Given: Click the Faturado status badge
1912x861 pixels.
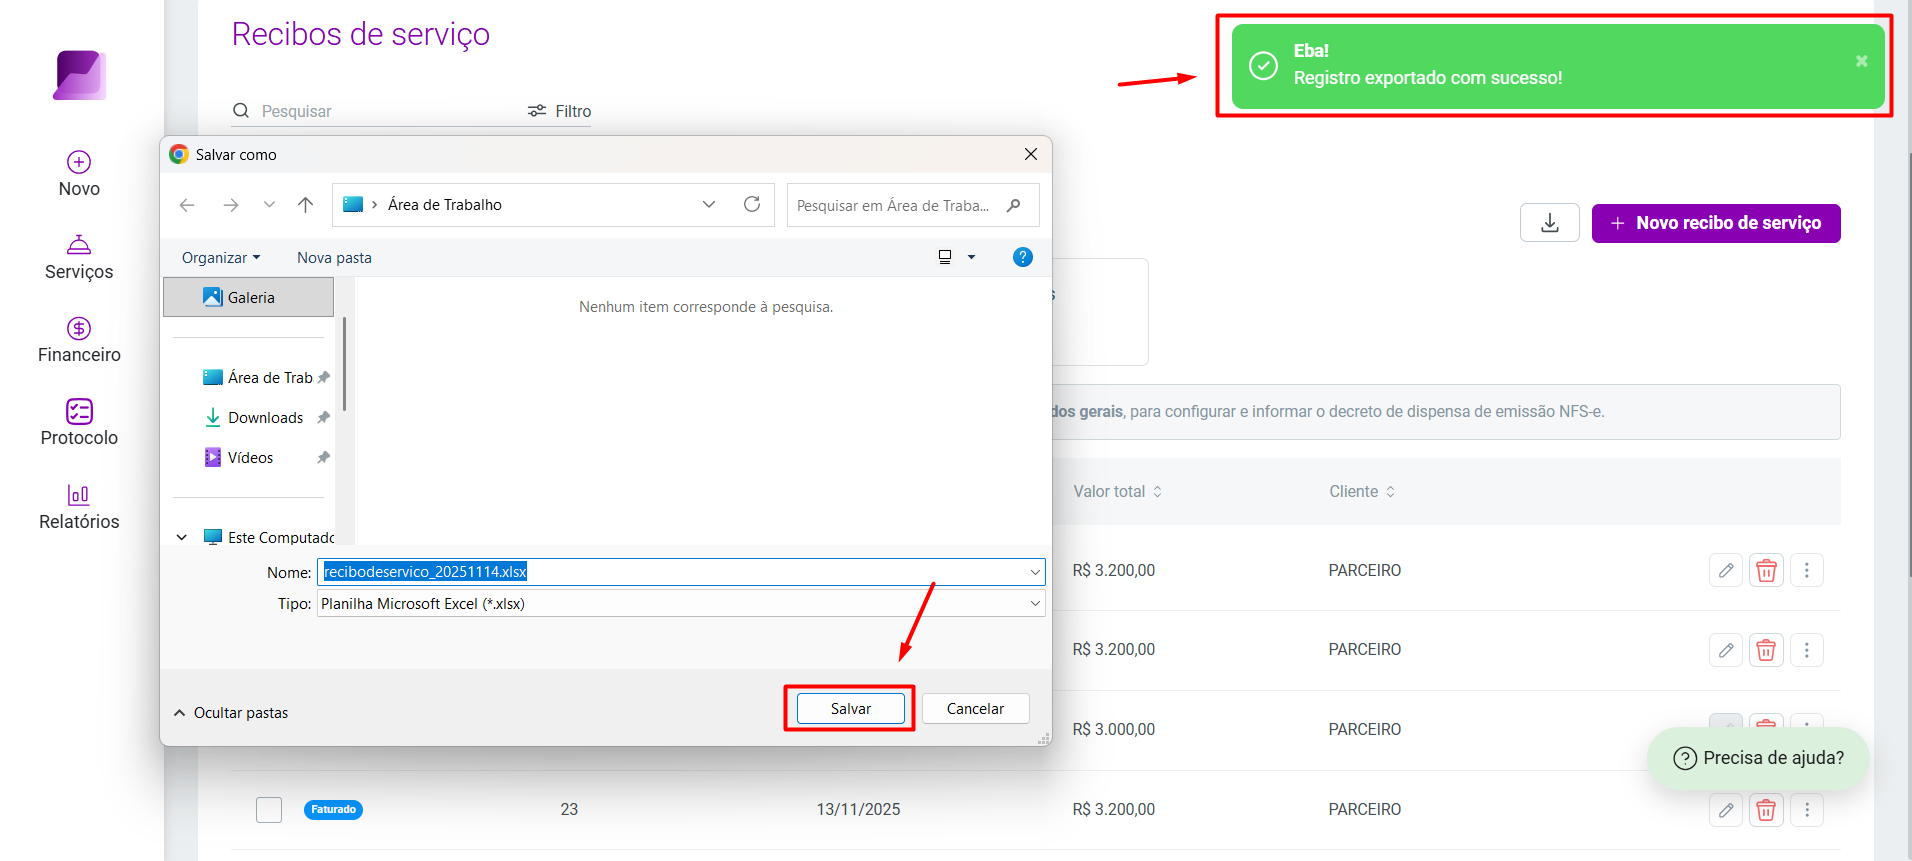Looking at the screenshot, I should click(333, 809).
